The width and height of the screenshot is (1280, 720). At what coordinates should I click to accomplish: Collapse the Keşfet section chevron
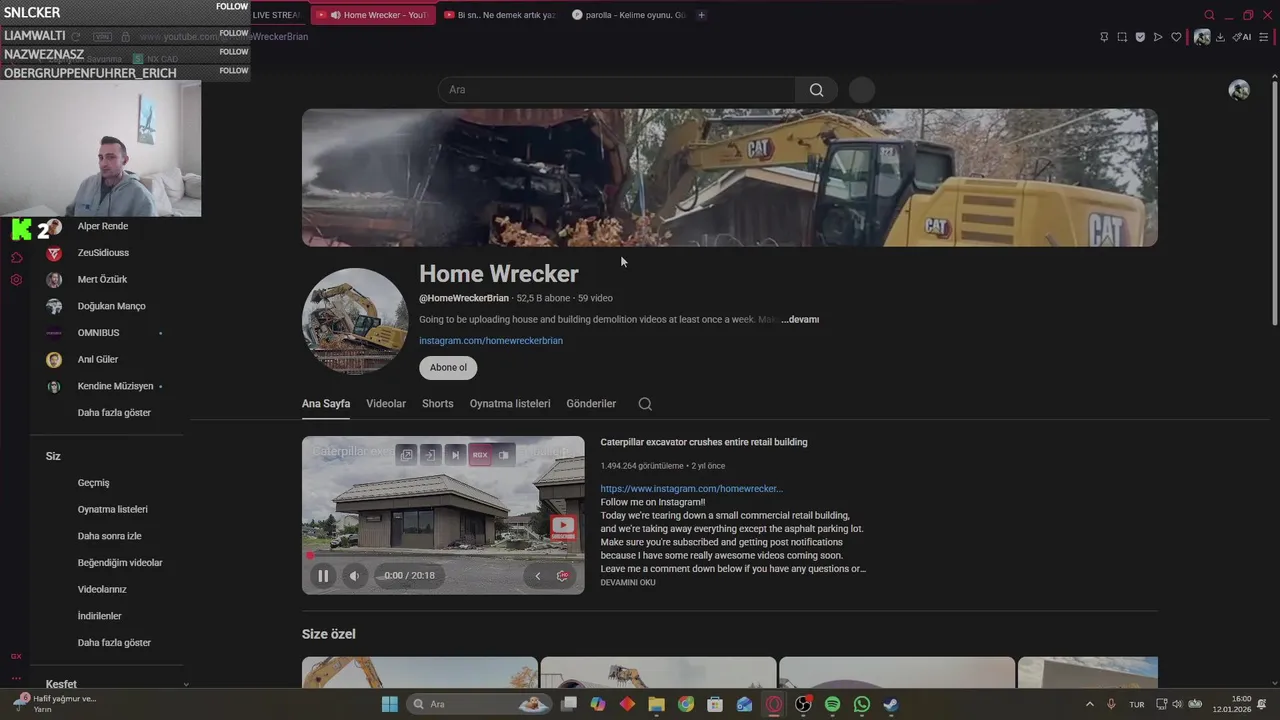[x=186, y=685]
